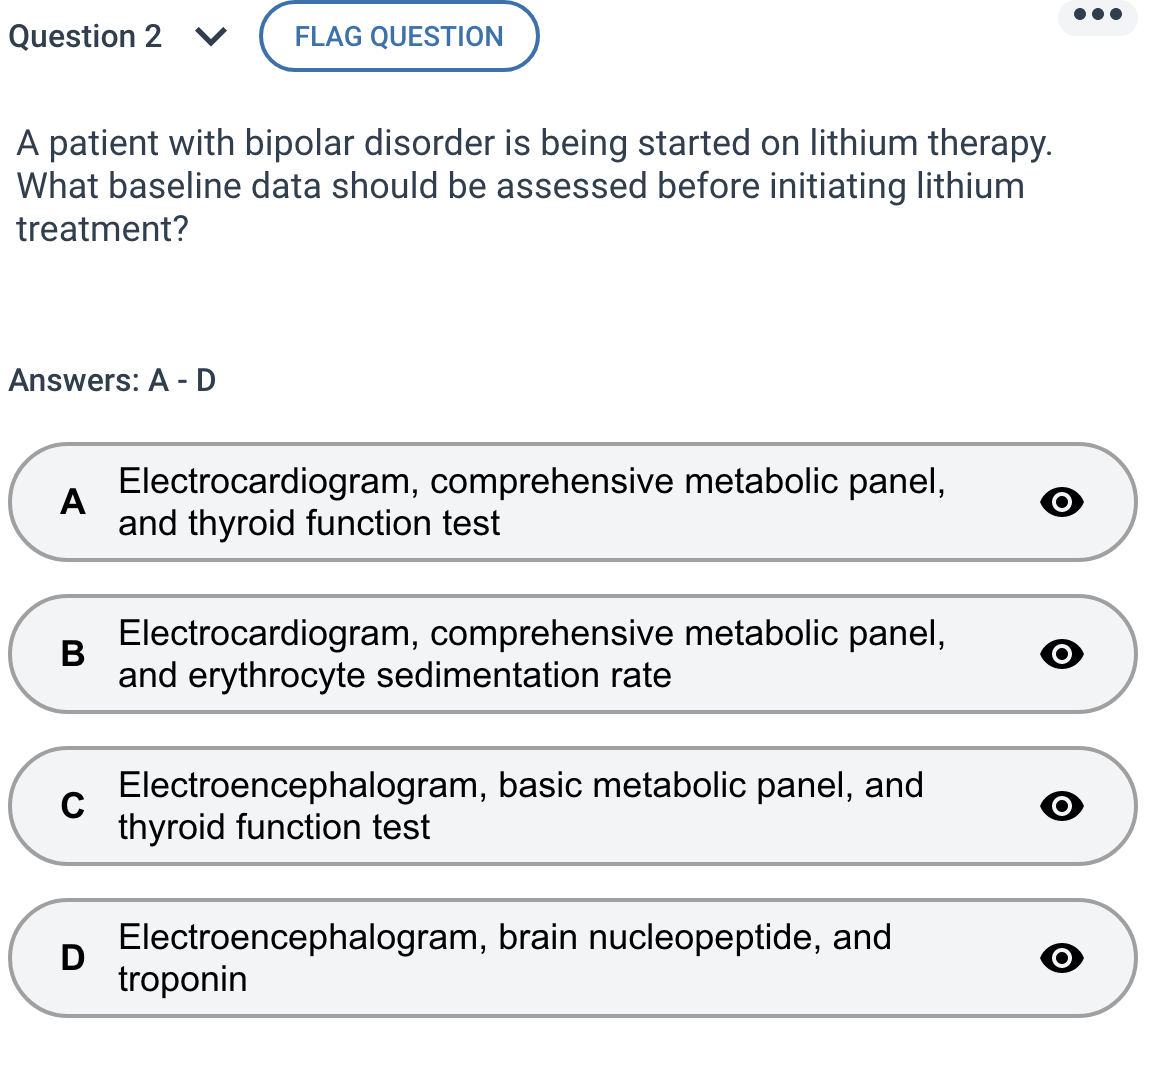Viewport: 1170px width, 1066px height.
Task: Click the letter C option label
Action: (x=73, y=806)
